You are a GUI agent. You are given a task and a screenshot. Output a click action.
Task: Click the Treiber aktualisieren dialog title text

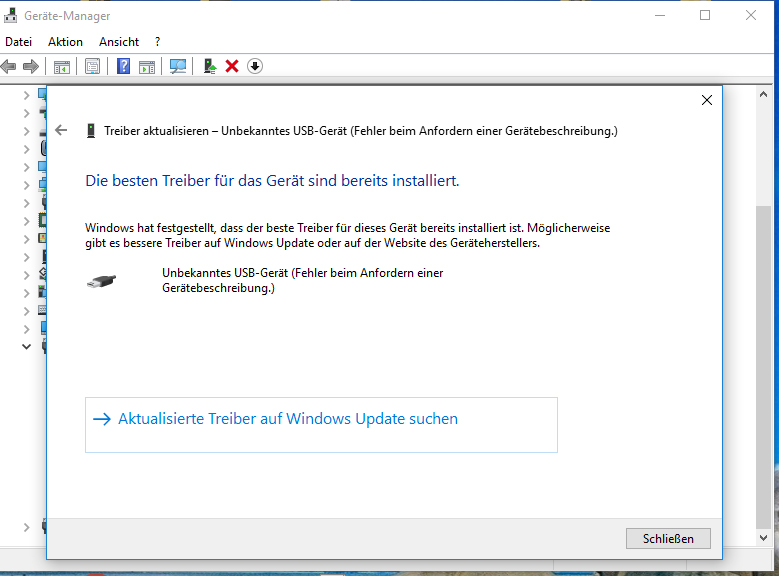click(x=361, y=131)
